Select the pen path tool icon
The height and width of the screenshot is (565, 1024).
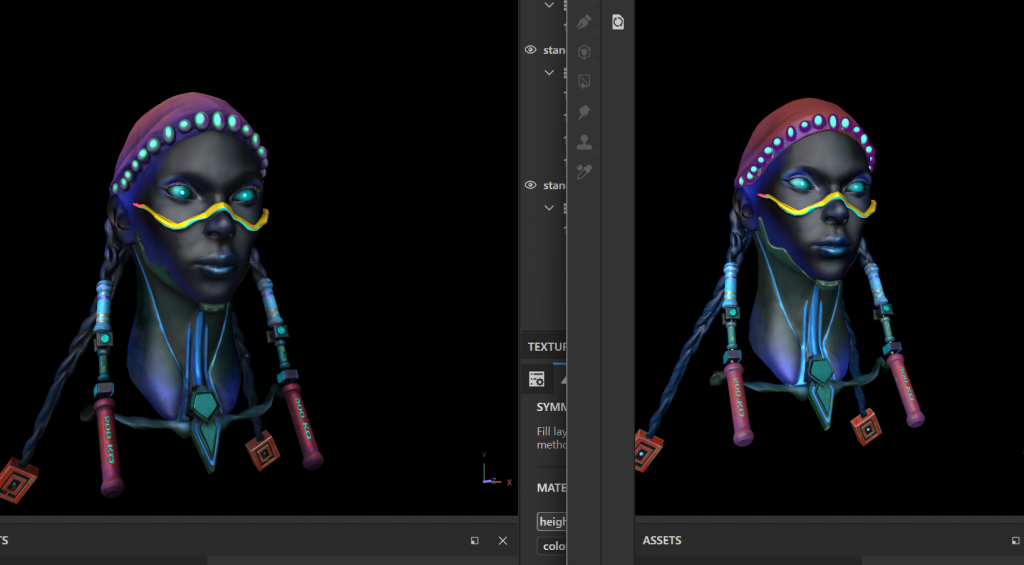584,22
